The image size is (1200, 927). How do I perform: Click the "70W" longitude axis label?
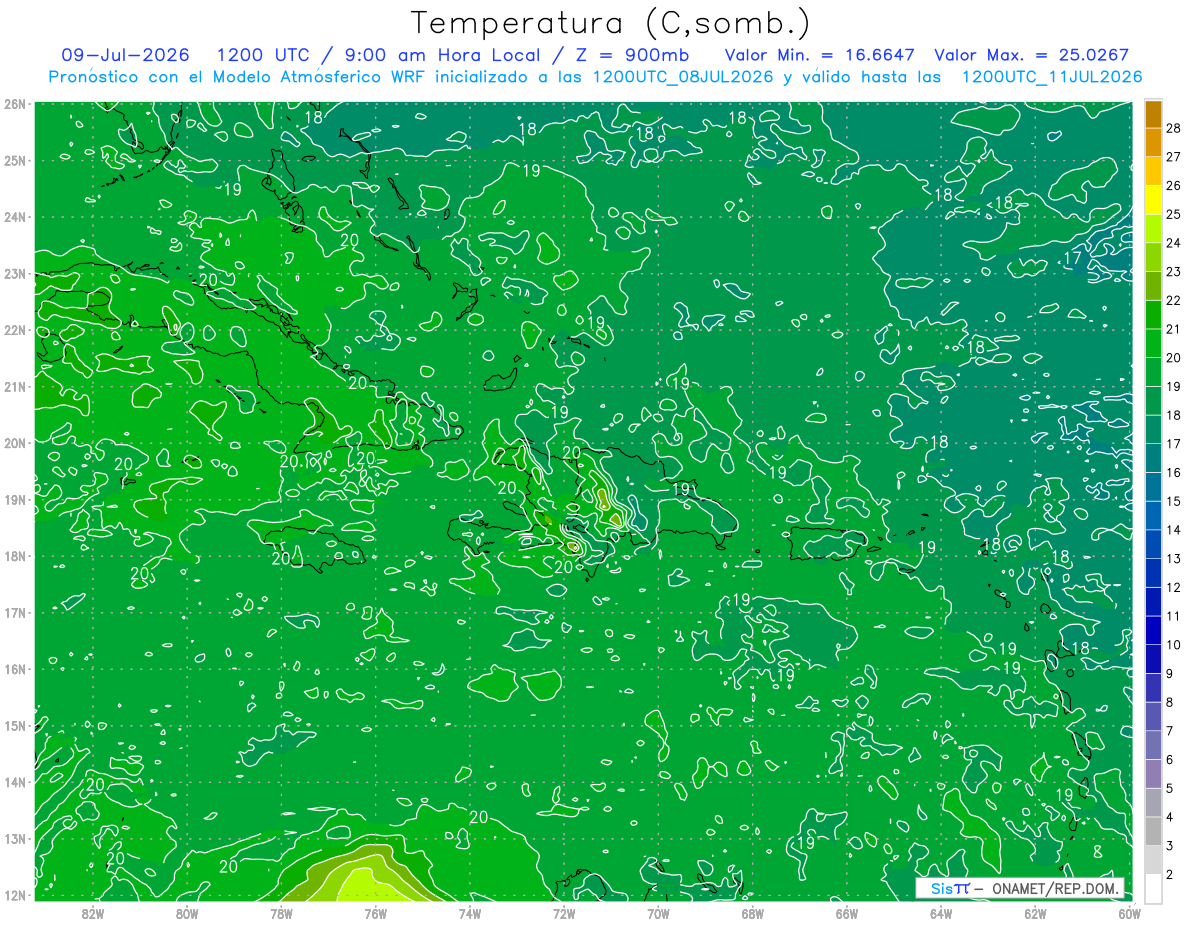coord(658,912)
